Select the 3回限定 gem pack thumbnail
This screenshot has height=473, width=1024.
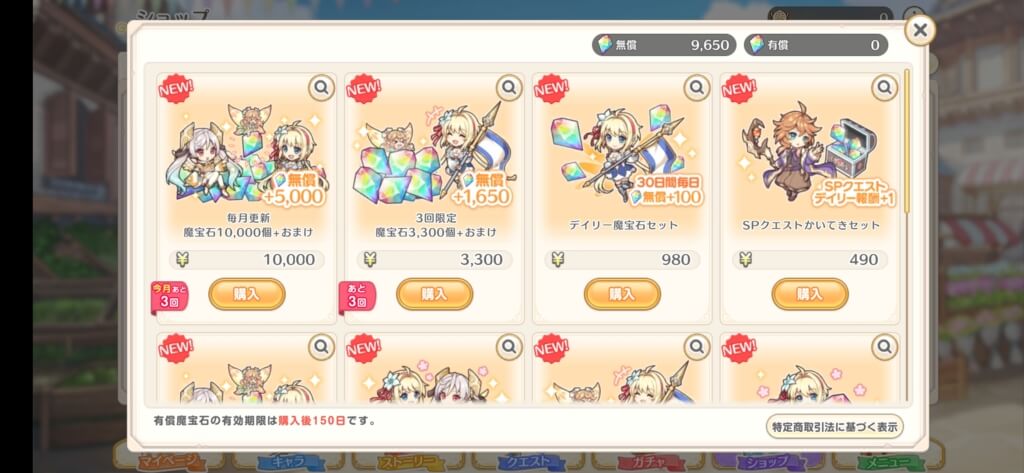[x=434, y=154]
